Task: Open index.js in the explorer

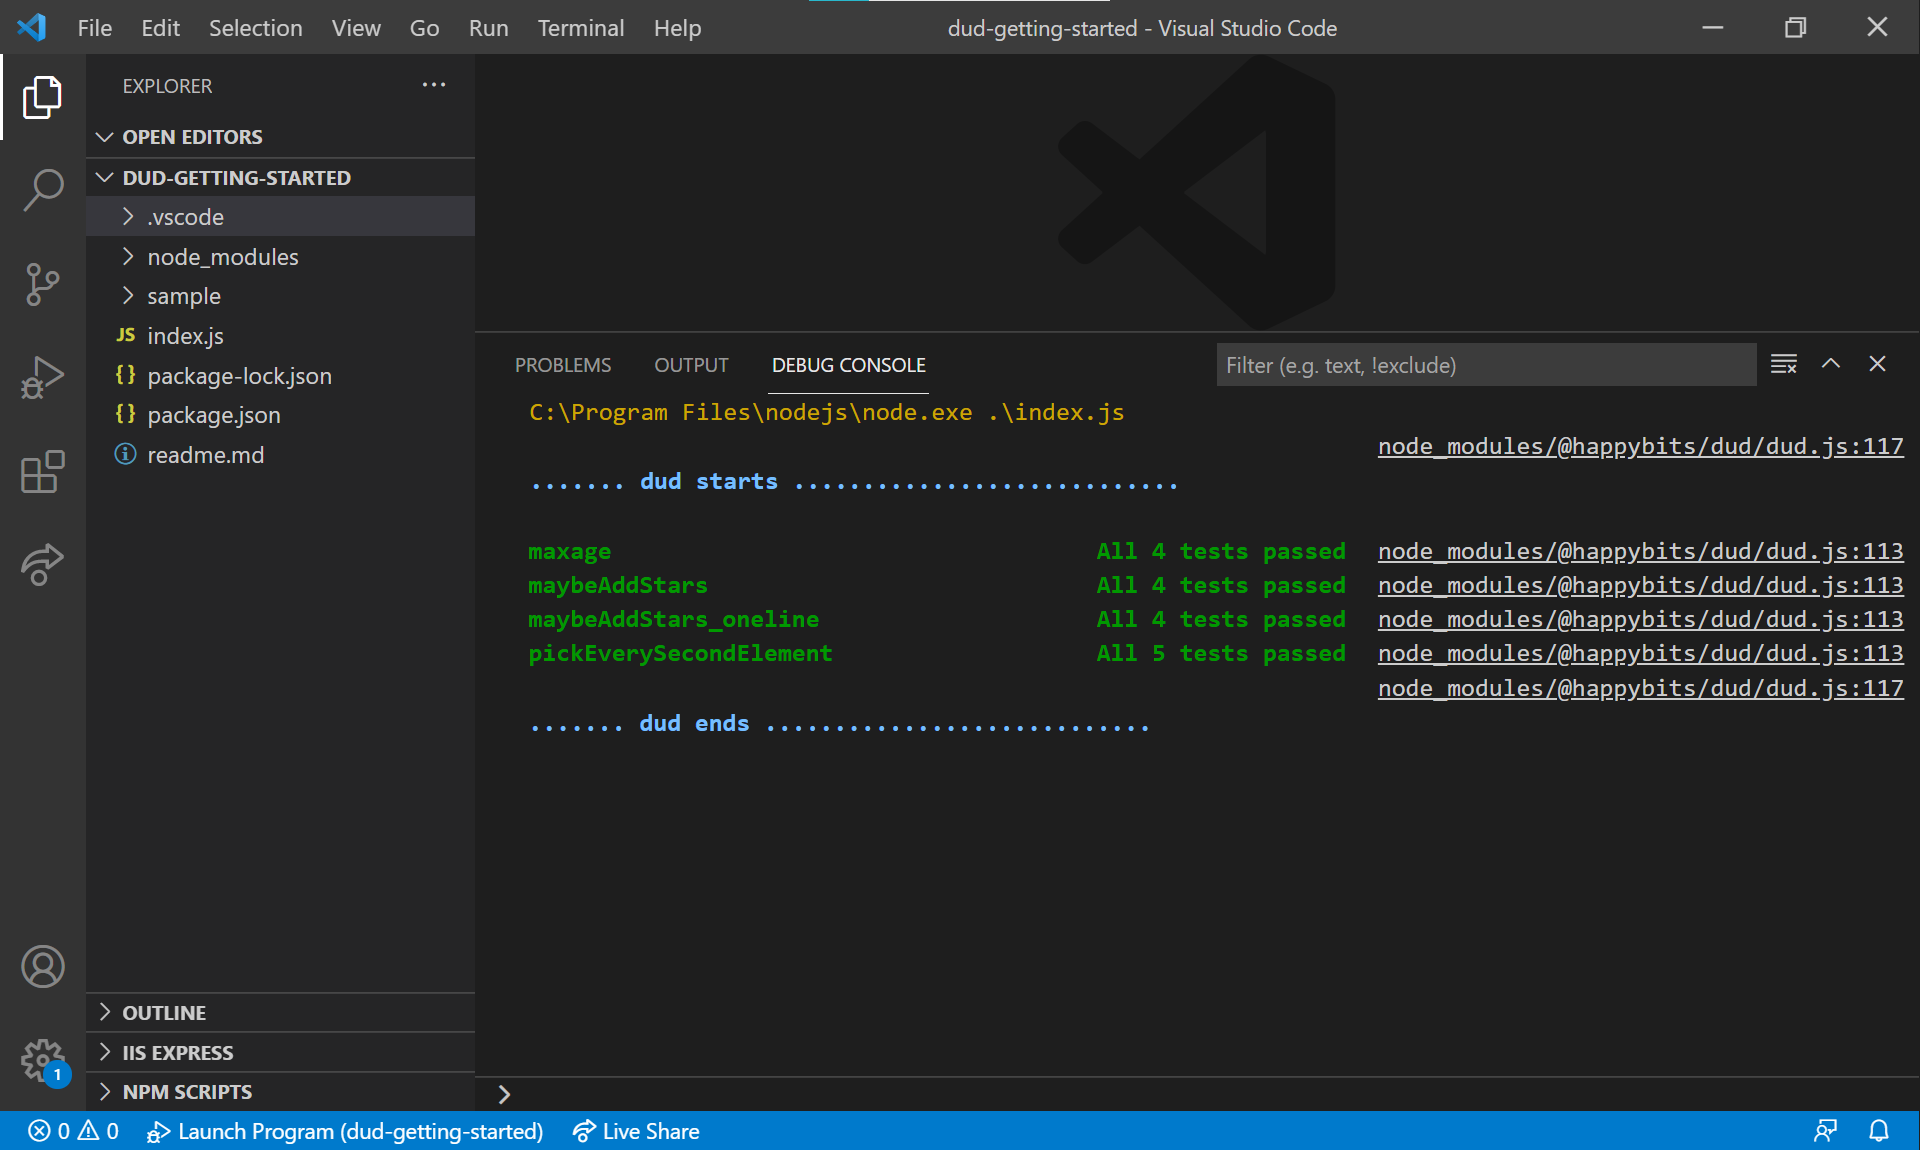Action: pyautogui.click(x=185, y=336)
